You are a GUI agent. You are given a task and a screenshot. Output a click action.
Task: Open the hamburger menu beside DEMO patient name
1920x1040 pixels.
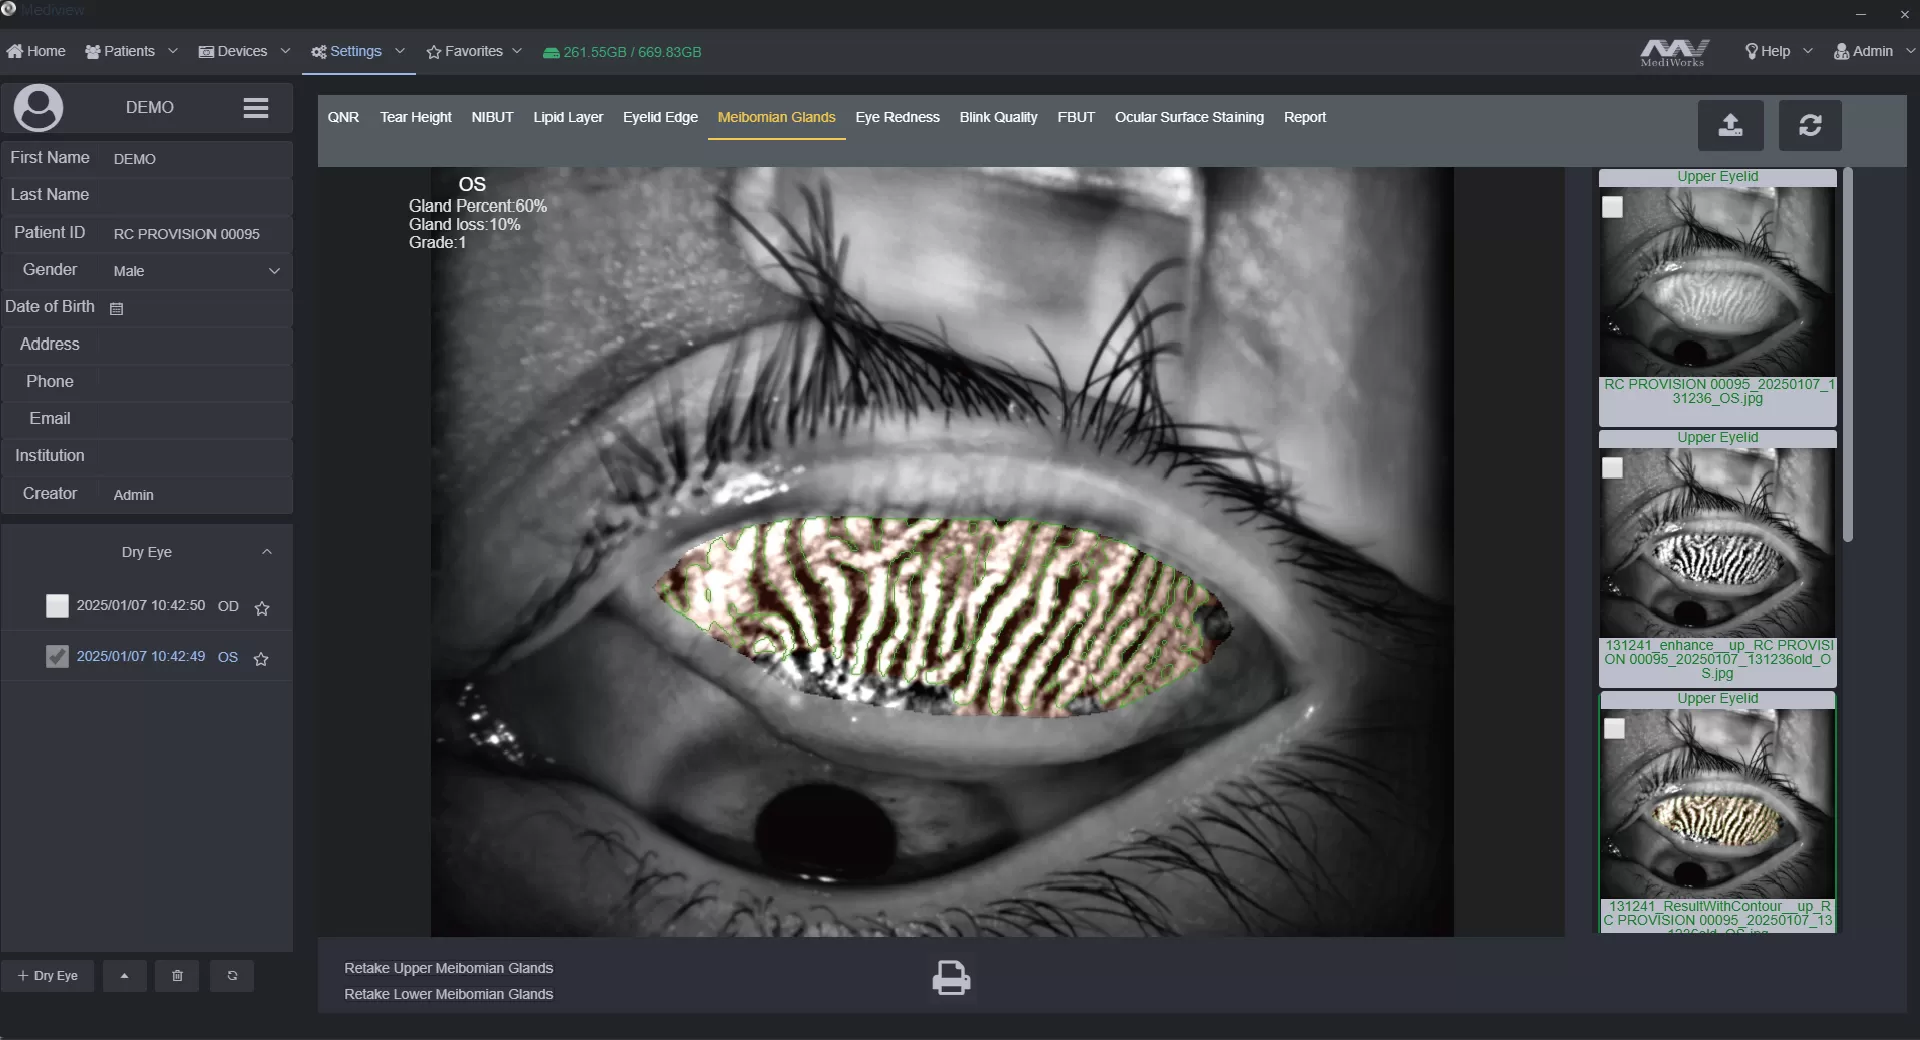(256, 108)
